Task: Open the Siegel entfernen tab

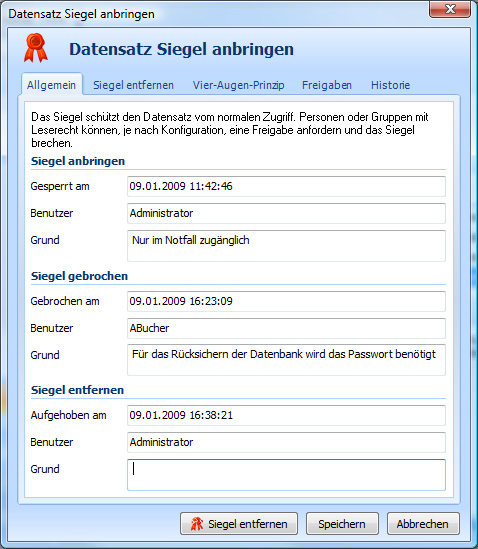Action: [x=133, y=85]
